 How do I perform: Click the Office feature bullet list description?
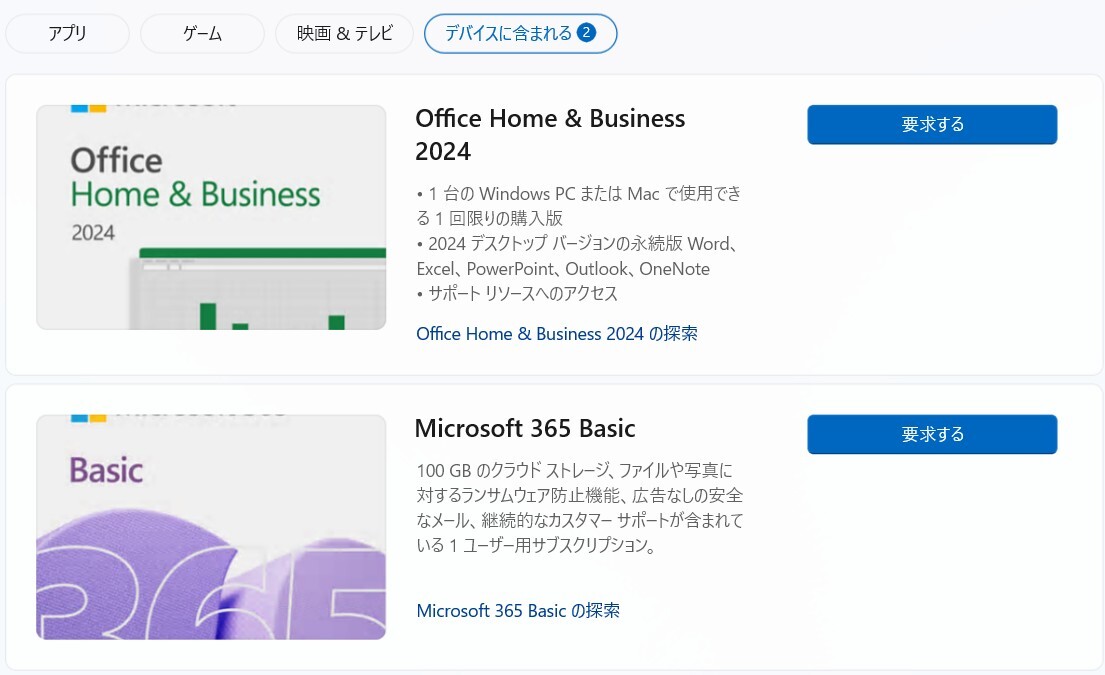tap(579, 243)
